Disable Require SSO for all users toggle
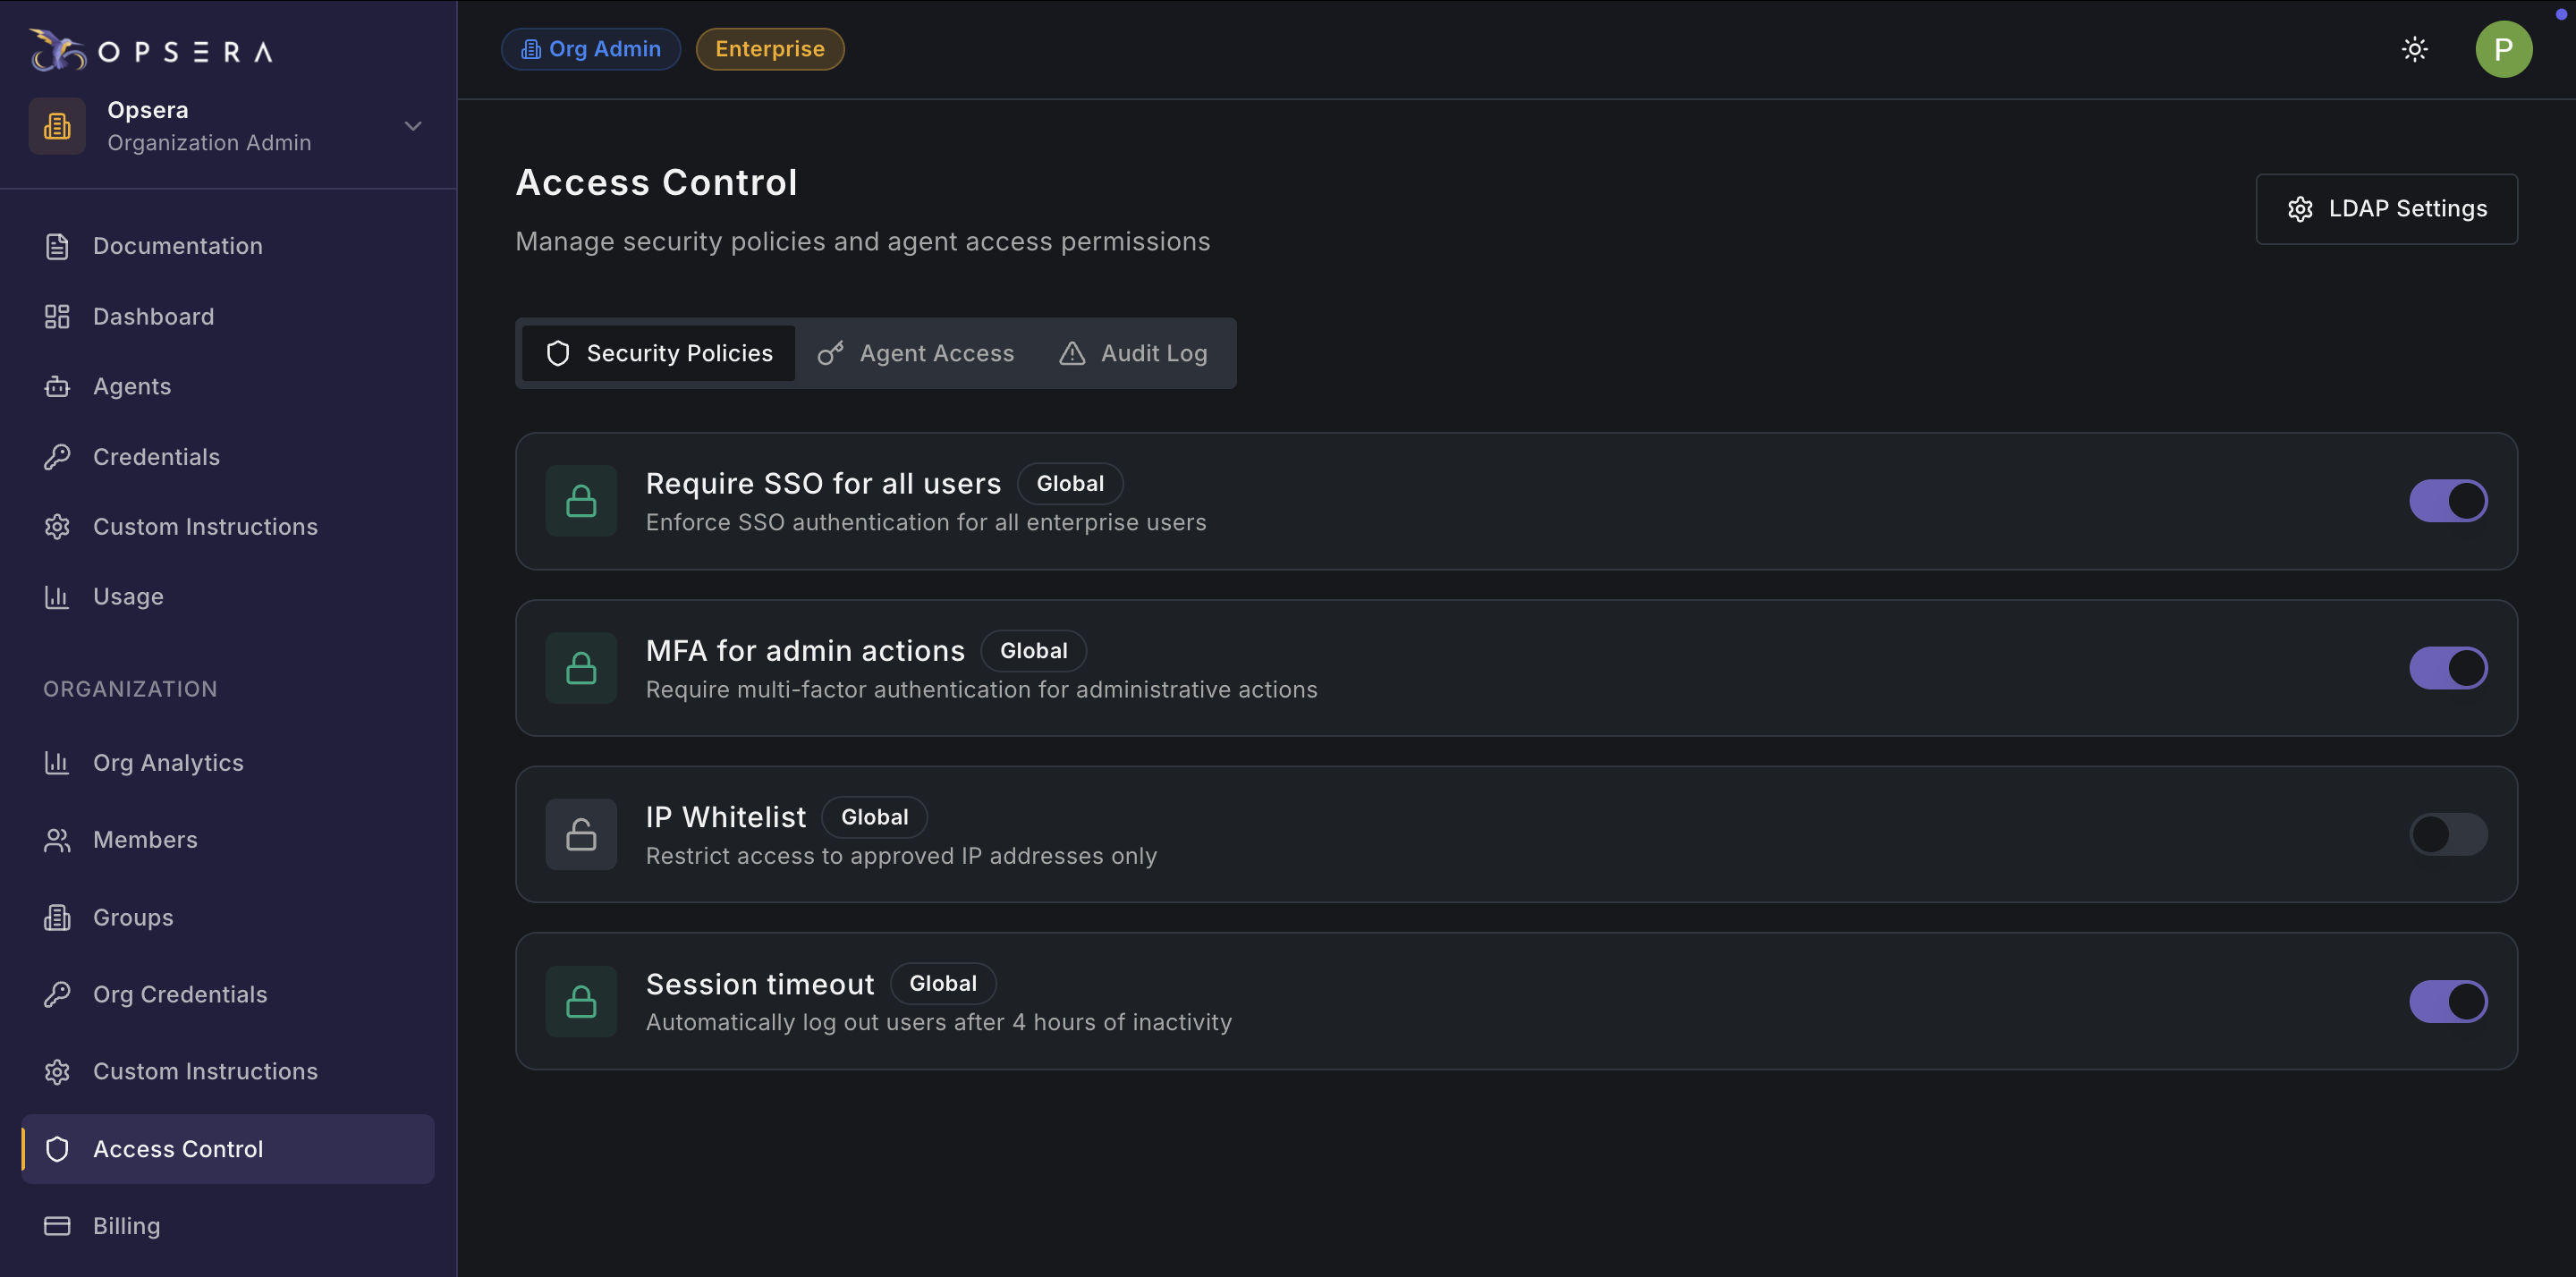Screen dimensions: 2576x1277 pyautogui.click(x=2447, y=501)
